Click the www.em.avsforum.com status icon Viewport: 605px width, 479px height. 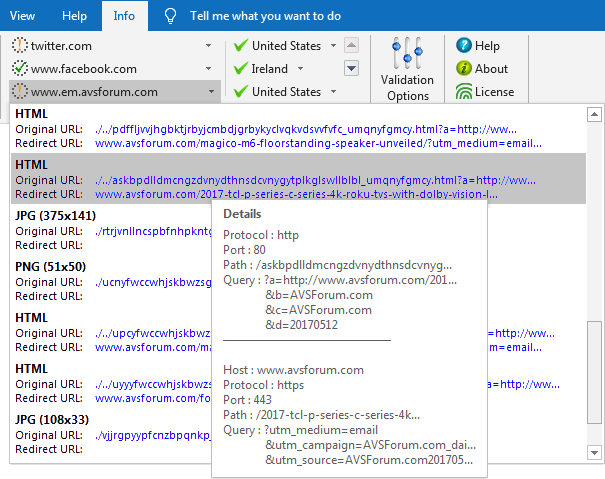click(x=20, y=92)
